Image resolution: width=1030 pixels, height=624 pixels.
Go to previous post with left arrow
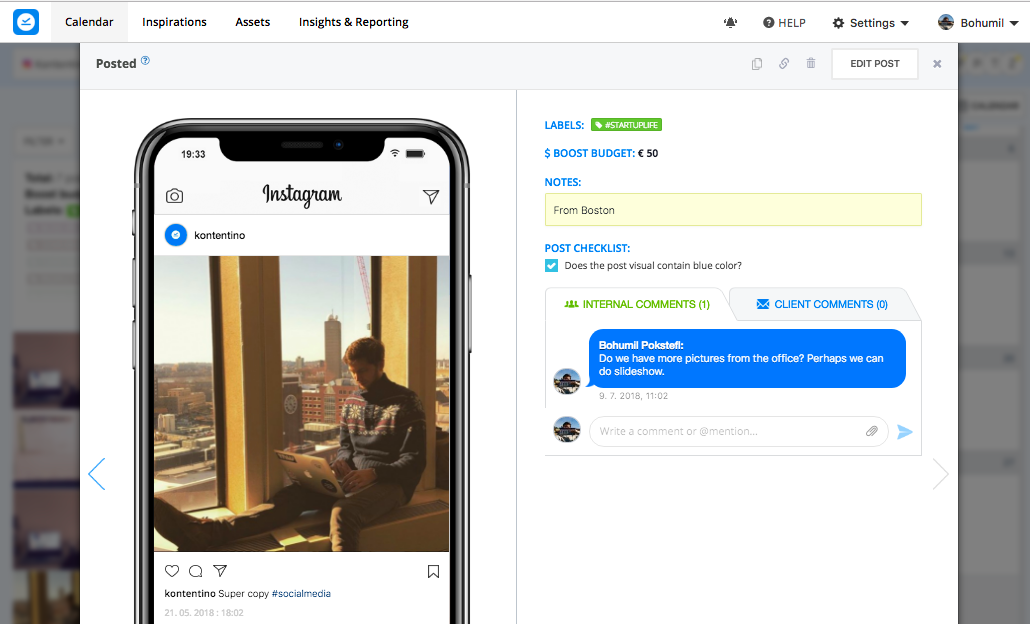pos(97,474)
